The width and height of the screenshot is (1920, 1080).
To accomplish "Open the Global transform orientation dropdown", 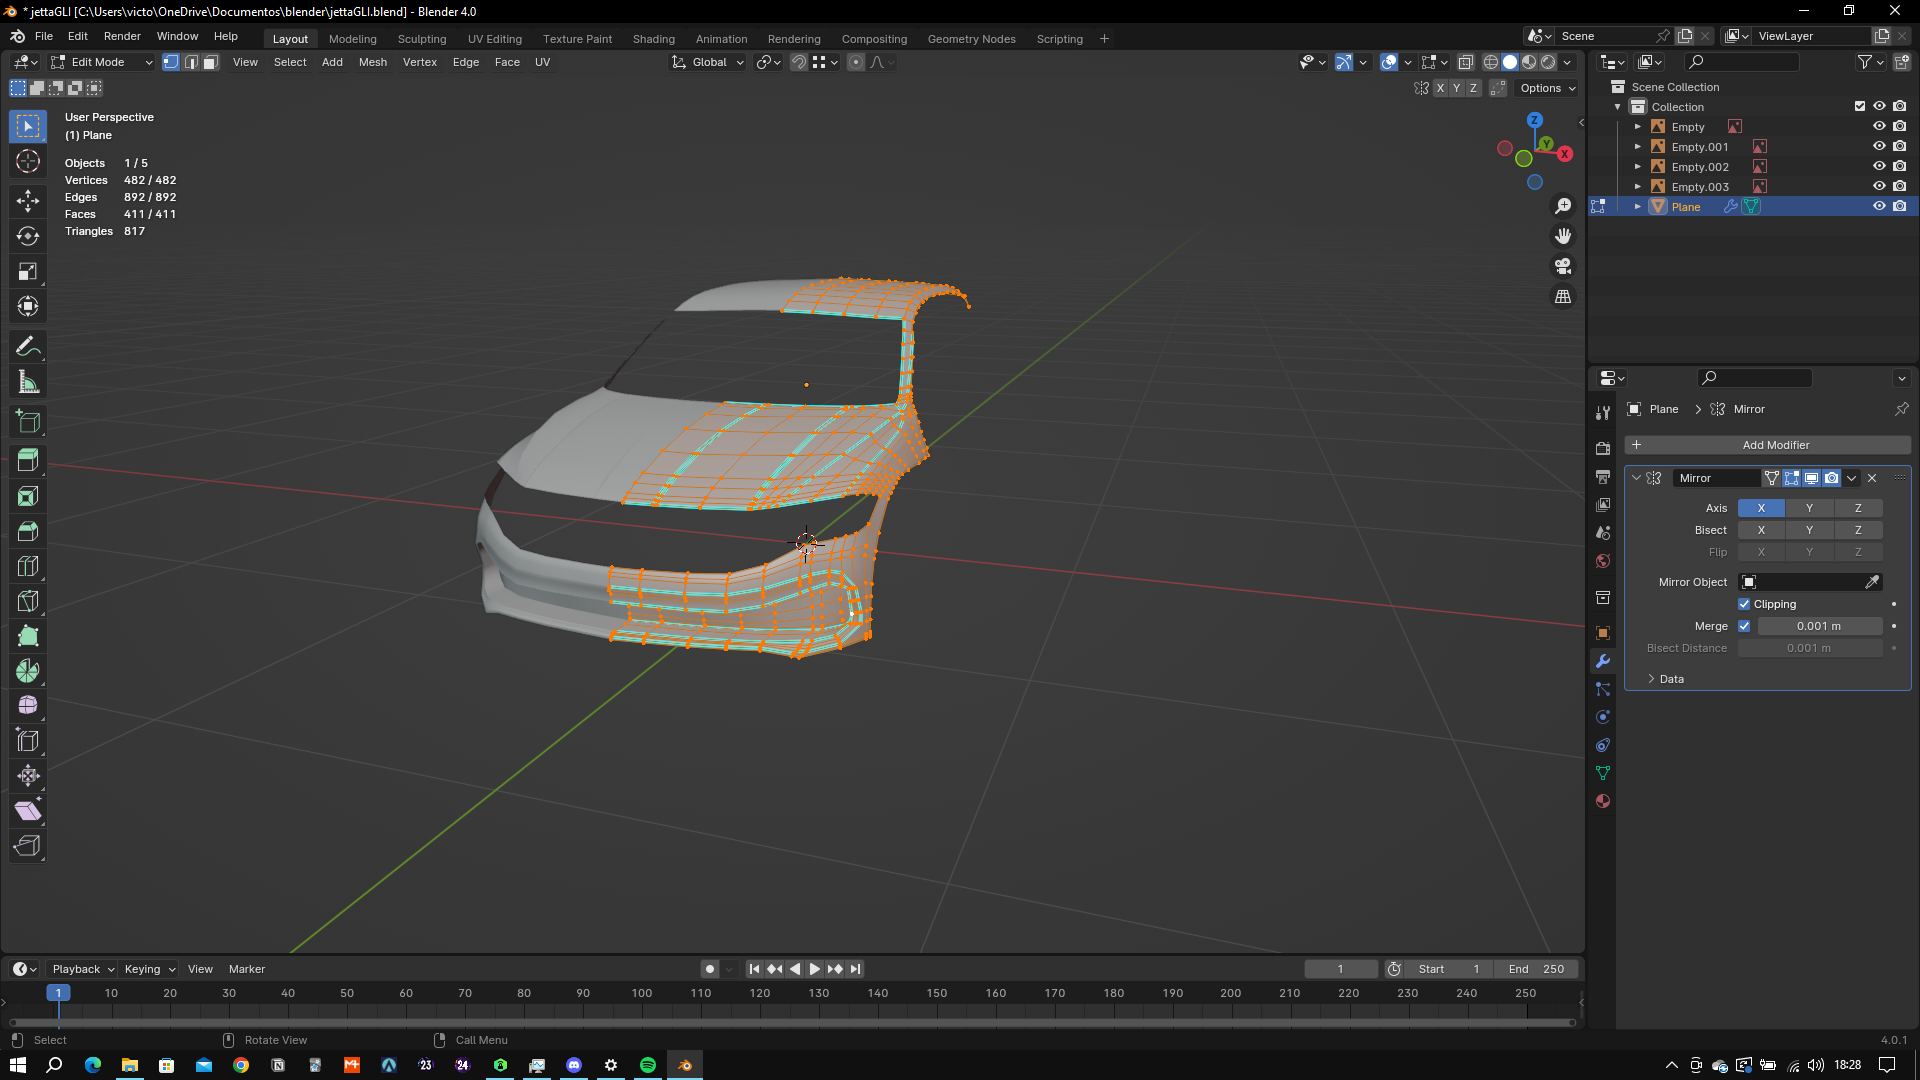I will point(708,62).
